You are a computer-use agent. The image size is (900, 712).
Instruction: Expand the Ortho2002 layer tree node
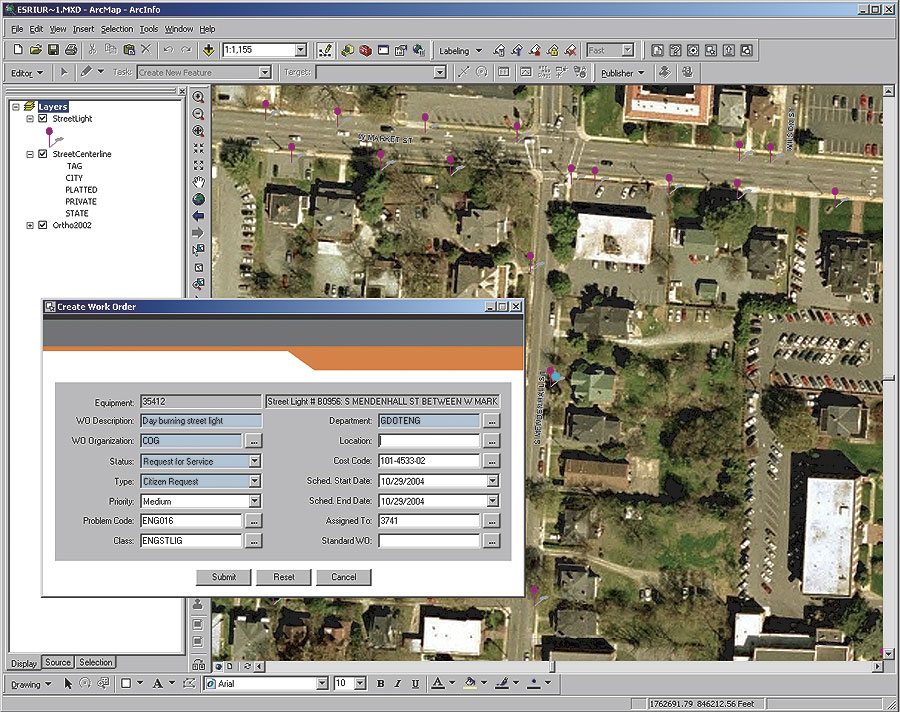(x=30, y=225)
